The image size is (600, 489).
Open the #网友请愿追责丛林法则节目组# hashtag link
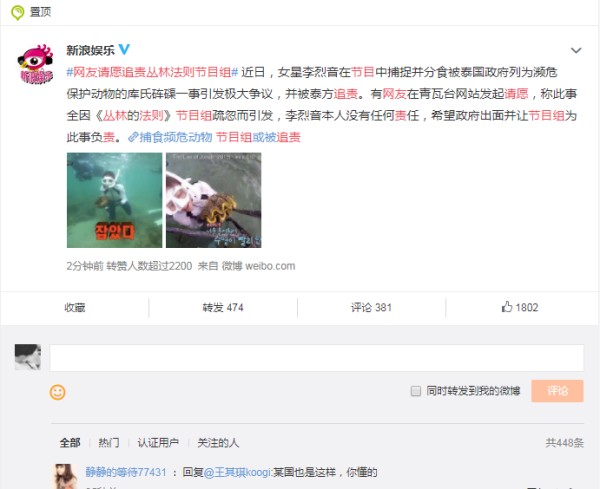pyautogui.click(x=152, y=72)
